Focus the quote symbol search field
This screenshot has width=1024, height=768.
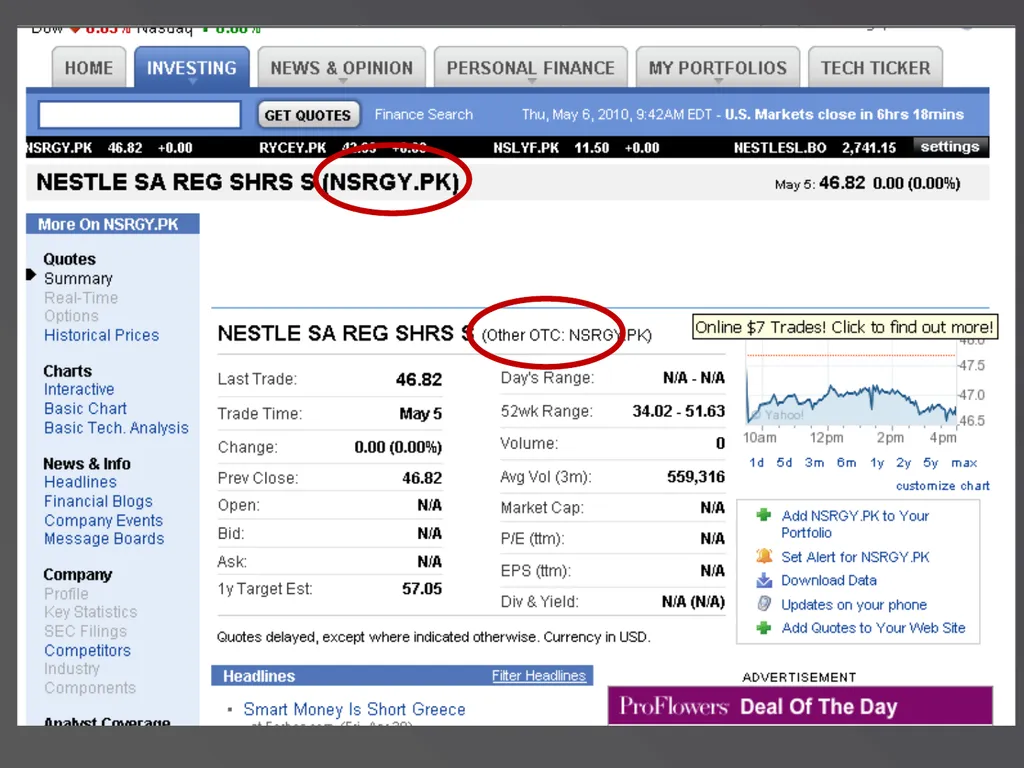coord(140,115)
